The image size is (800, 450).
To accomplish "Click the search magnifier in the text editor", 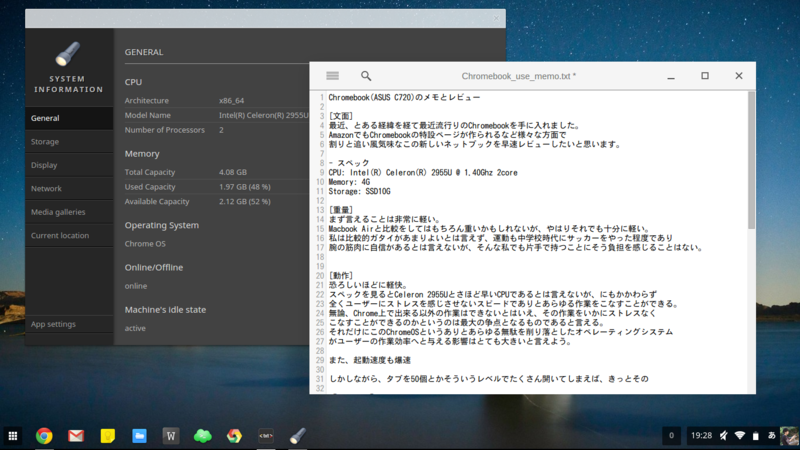I will (x=366, y=76).
